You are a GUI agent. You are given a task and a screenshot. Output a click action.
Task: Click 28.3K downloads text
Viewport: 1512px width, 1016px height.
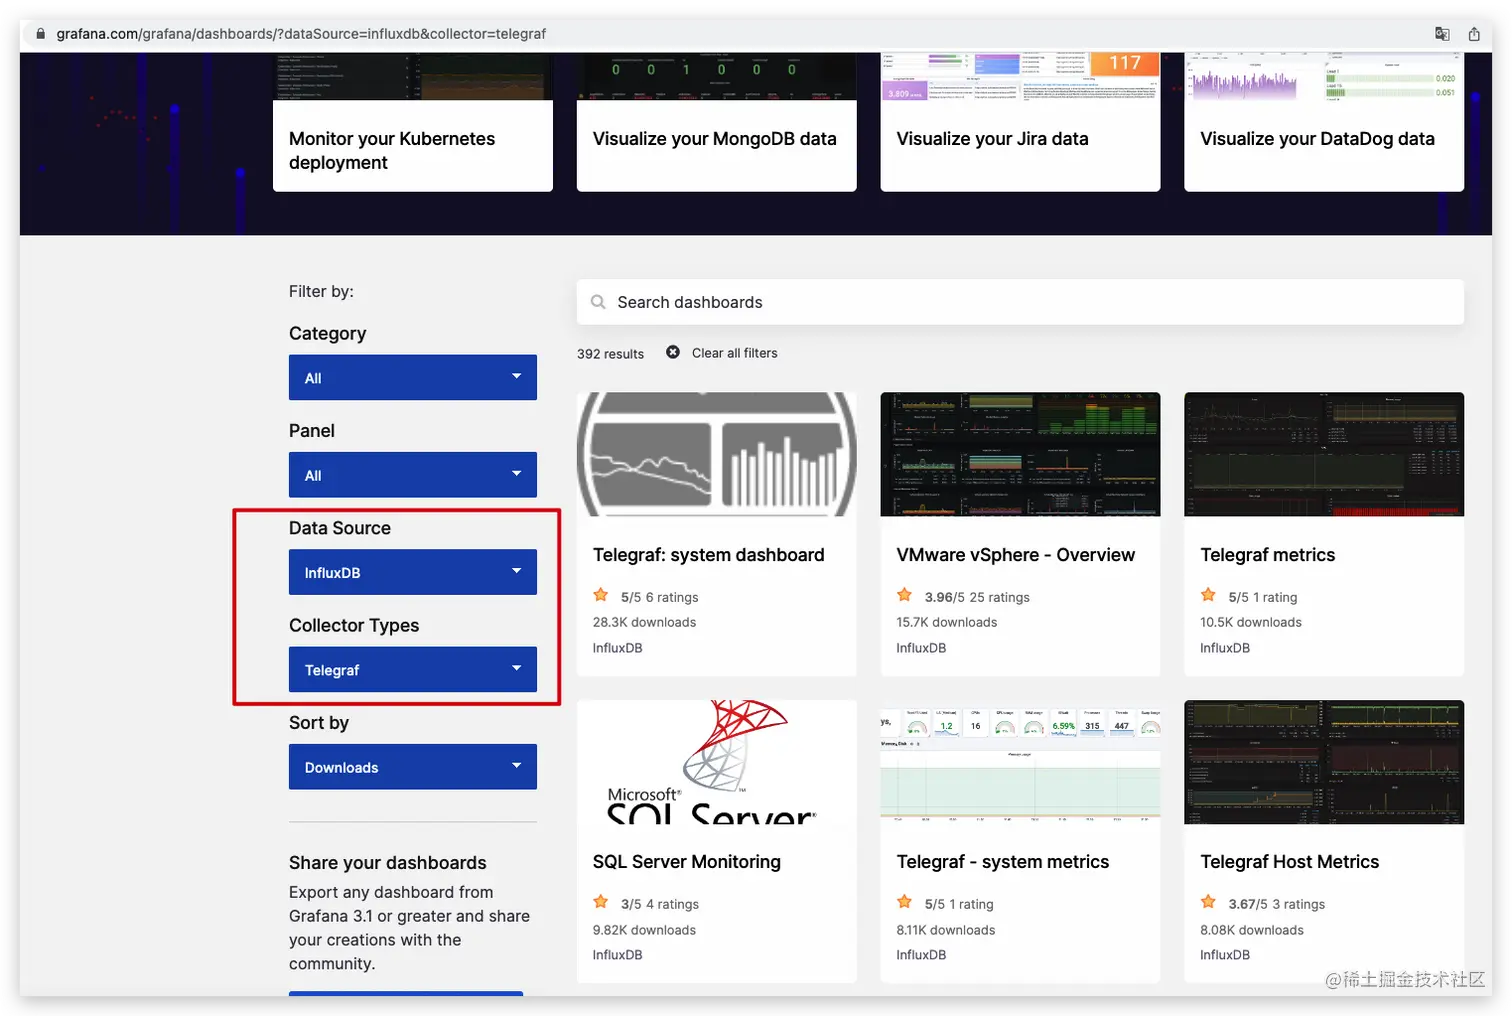[644, 622]
